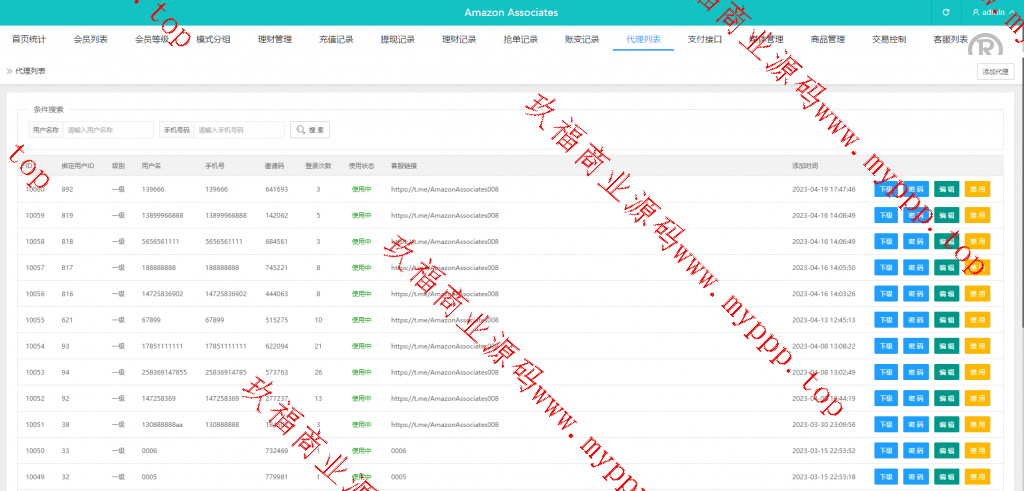Image resolution: width=1024 pixels, height=491 pixels.
Task: Open the 客服列表 customer service tab
Action: point(950,40)
